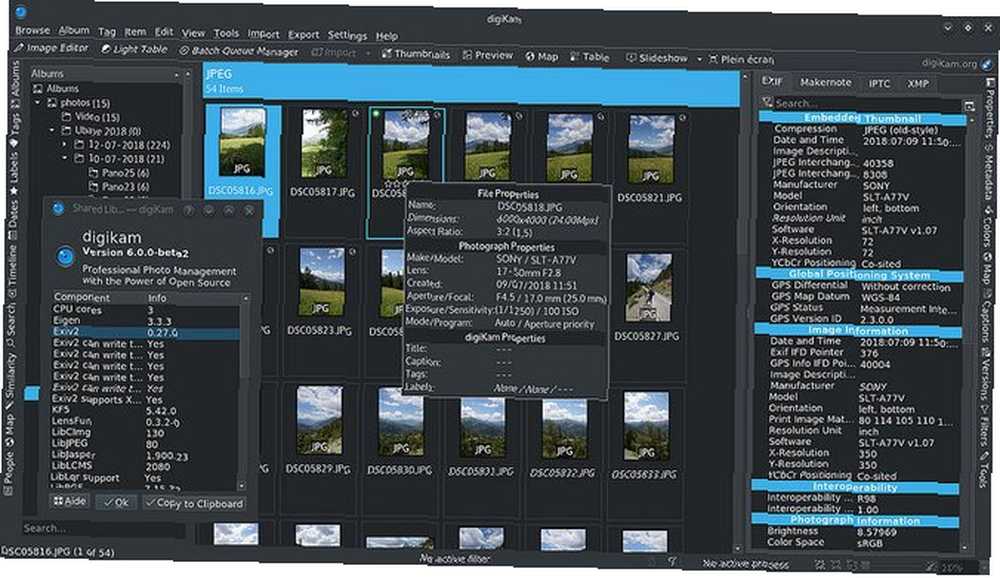Click the thumbnail grid vertical scrollbar
This screenshot has height=578, width=1000.
742,311
